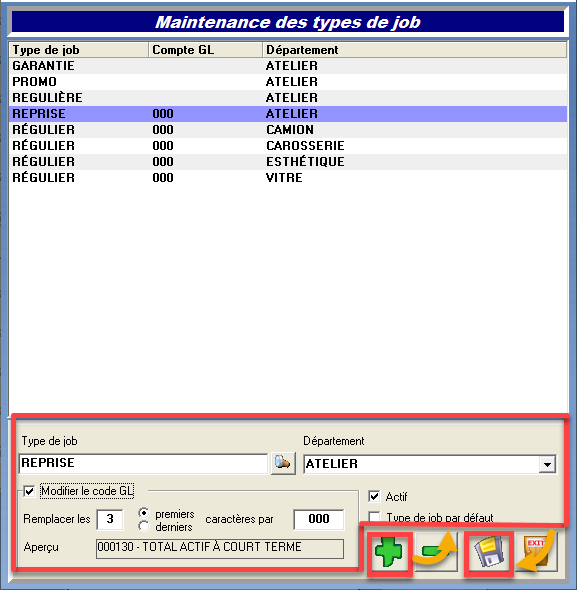Save using the floppy disk icon
The image size is (577, 590).
point(489,552)
